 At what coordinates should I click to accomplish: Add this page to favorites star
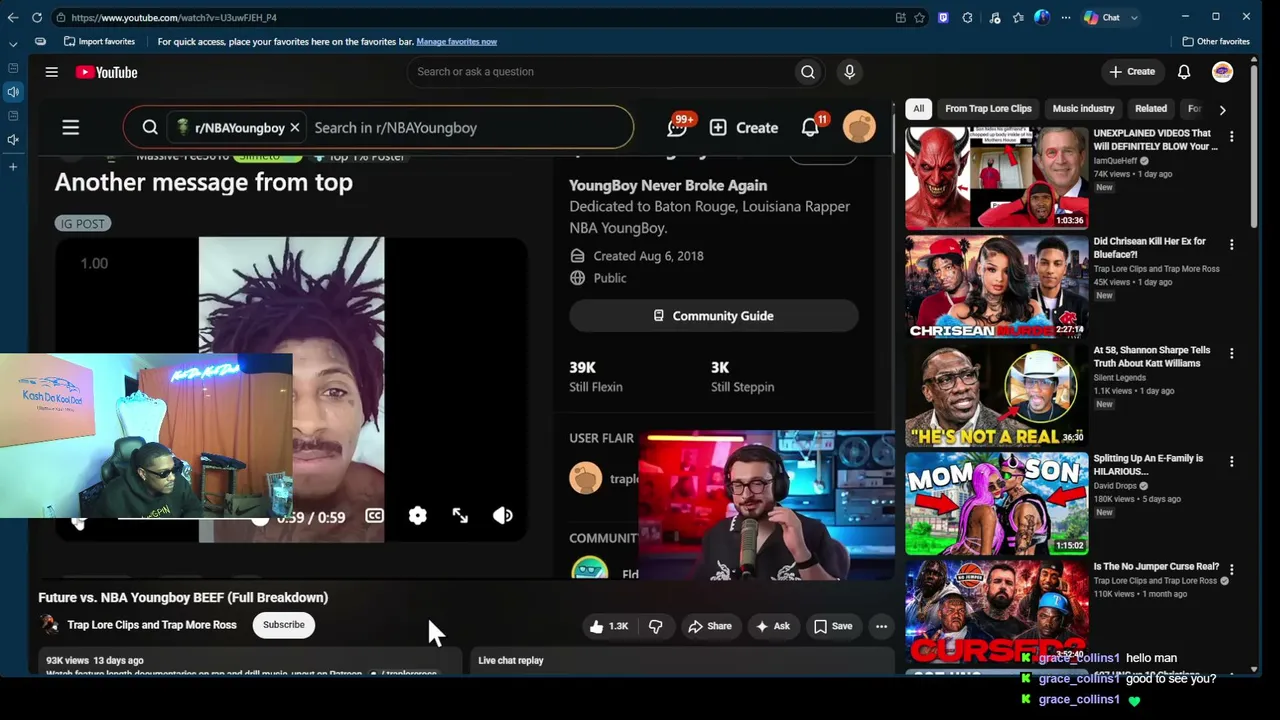(x=919, y=17)
